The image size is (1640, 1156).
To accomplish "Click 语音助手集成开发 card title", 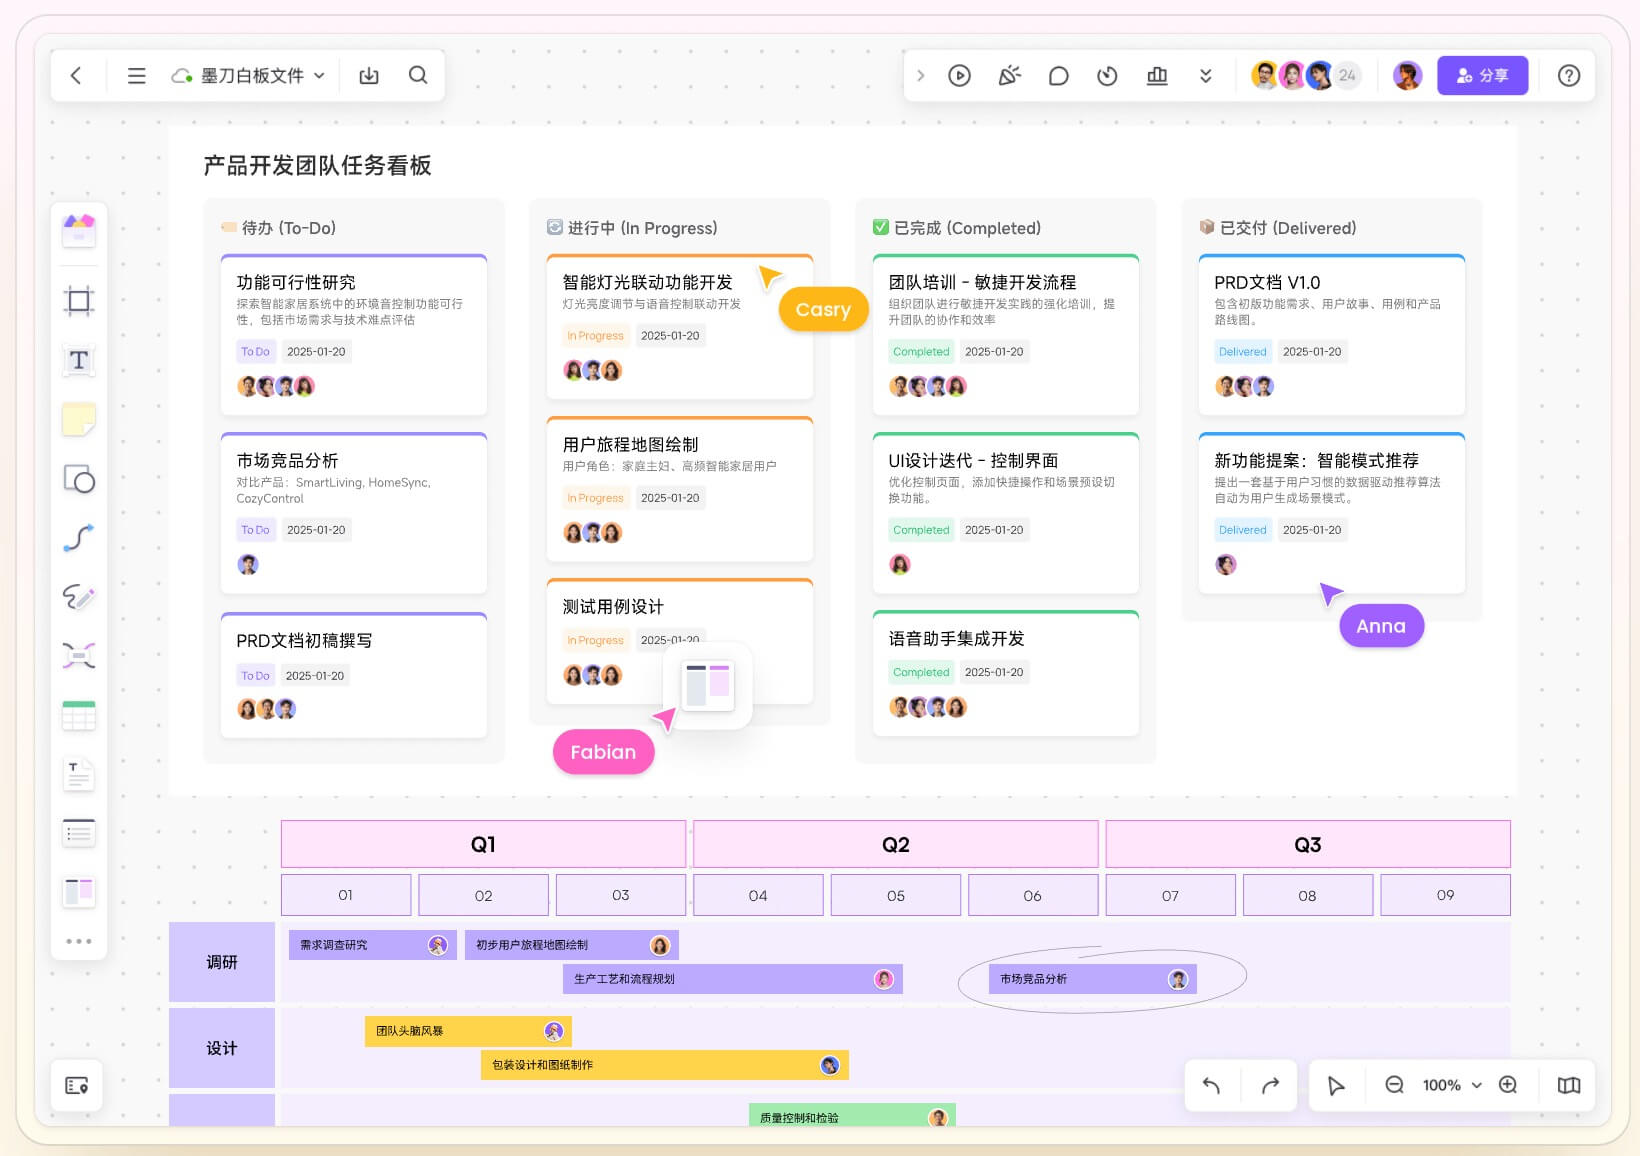I will click(x=956, y=638).
